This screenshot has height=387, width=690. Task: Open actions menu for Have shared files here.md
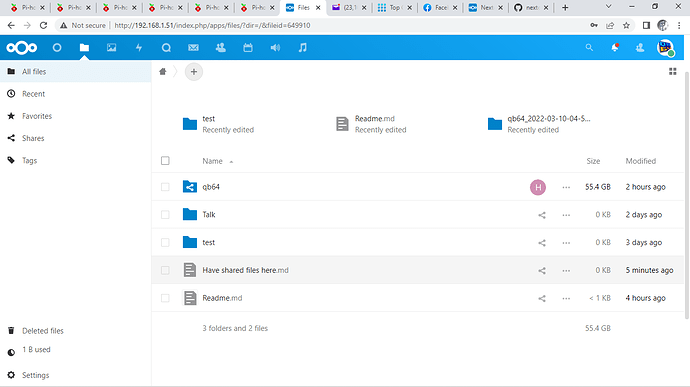(566, 270)
